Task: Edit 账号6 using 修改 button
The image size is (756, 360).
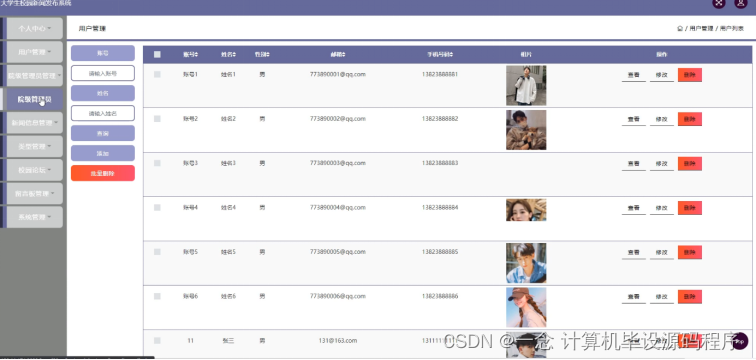Action: tap(662, 296)
